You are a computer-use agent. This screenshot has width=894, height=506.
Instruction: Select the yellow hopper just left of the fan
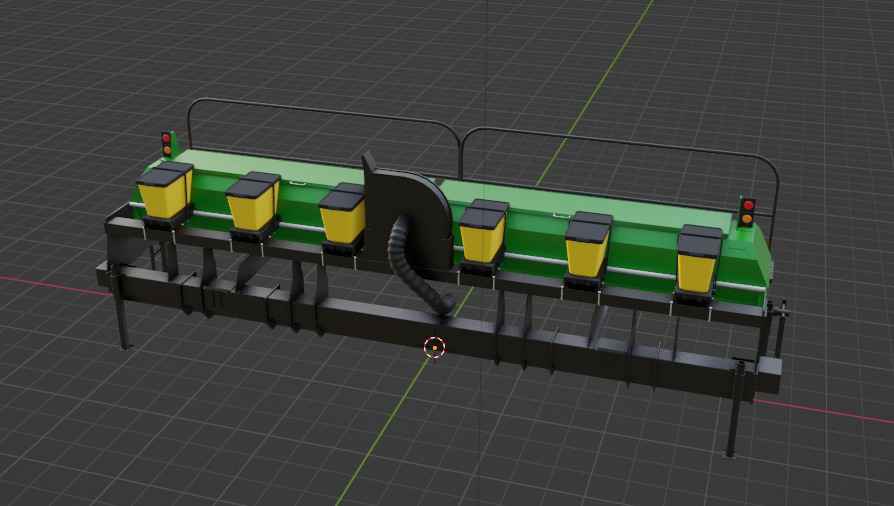[x=342, y=217]
